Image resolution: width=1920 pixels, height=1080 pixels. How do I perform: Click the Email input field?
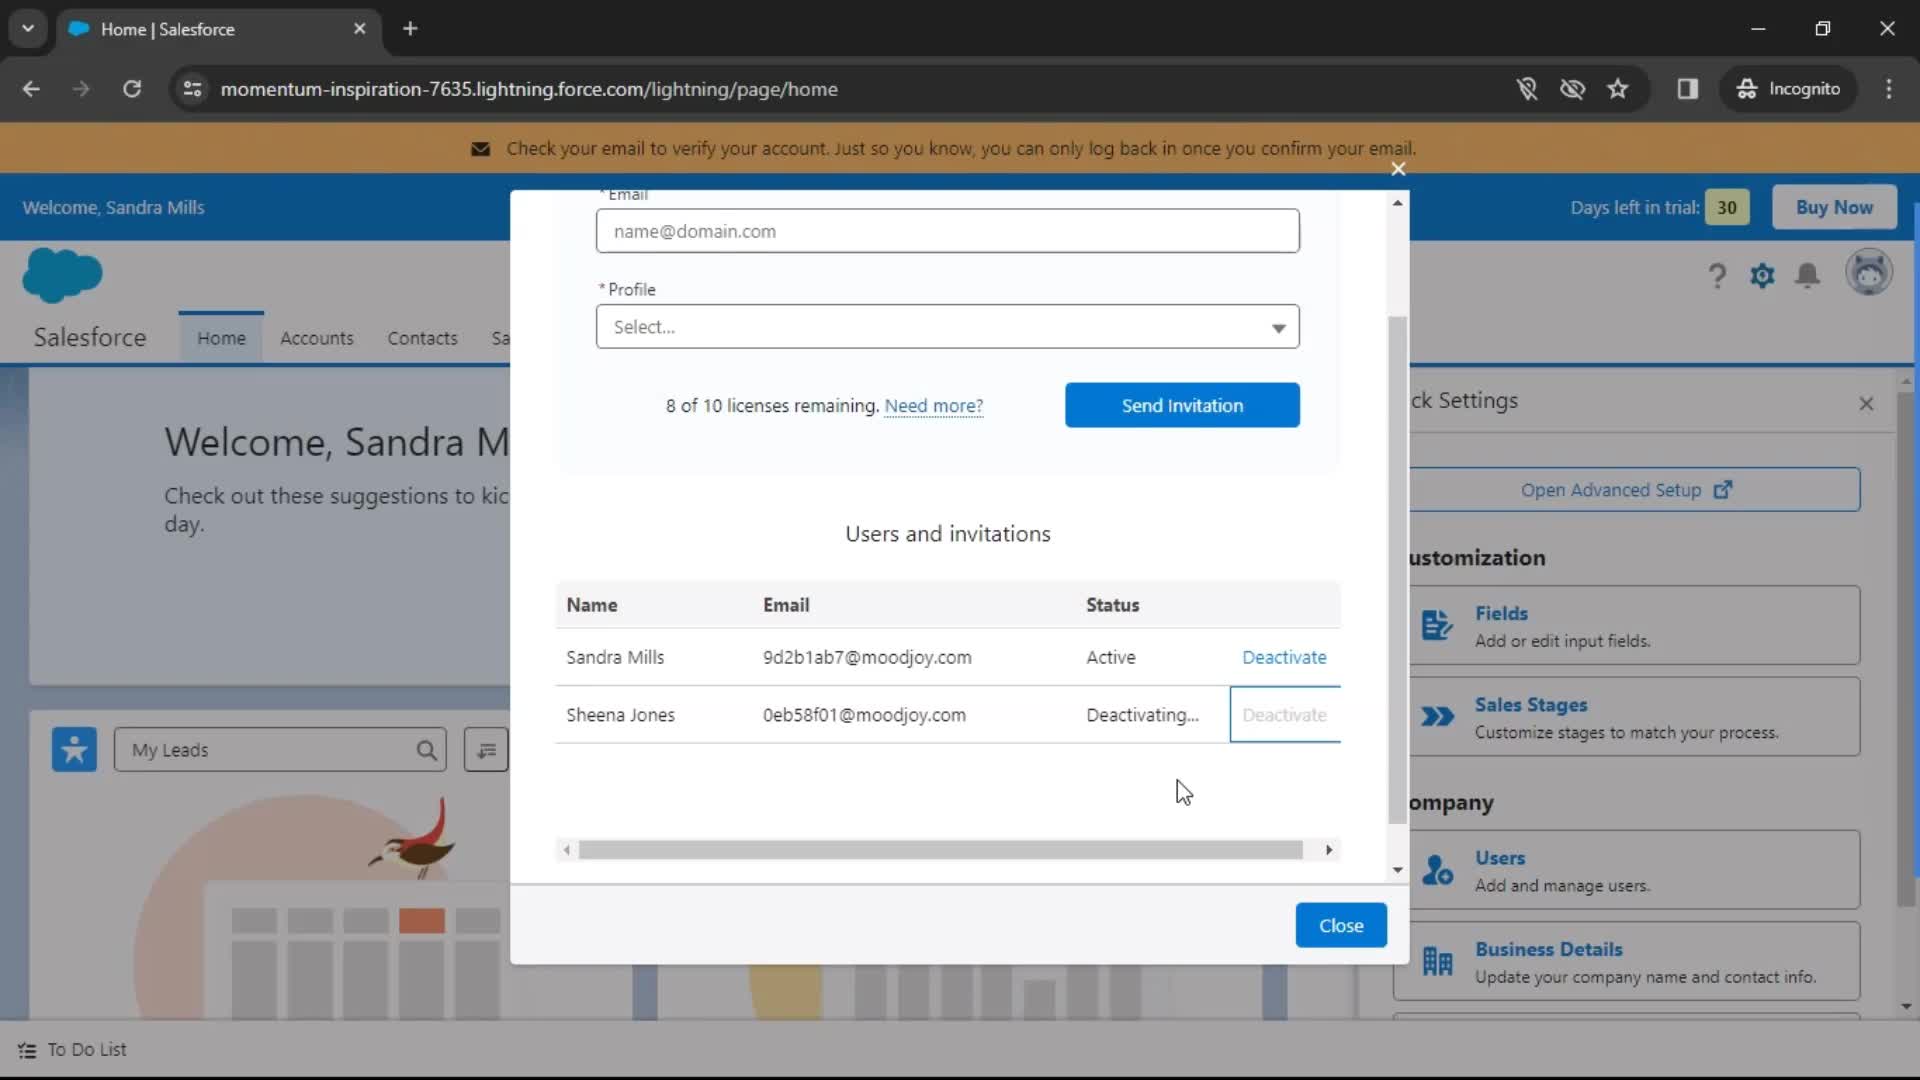click(x=947, y=231)
